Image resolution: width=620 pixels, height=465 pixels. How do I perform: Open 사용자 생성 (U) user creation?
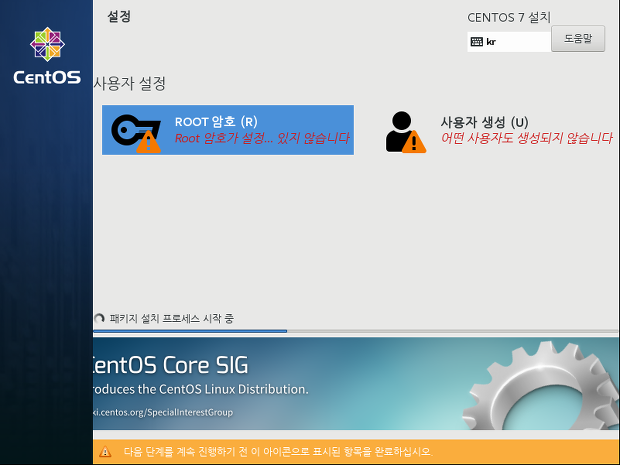(499, 131)
